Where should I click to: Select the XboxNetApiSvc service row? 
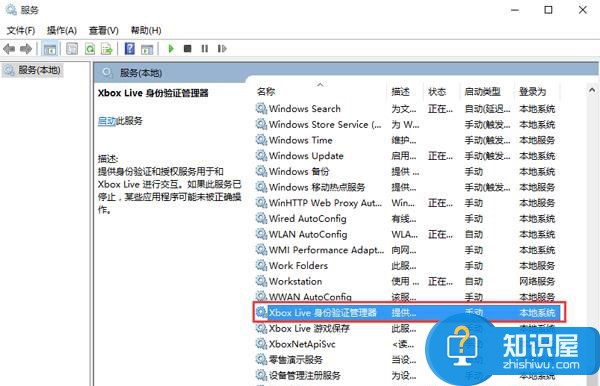click(x=407, y=344)
